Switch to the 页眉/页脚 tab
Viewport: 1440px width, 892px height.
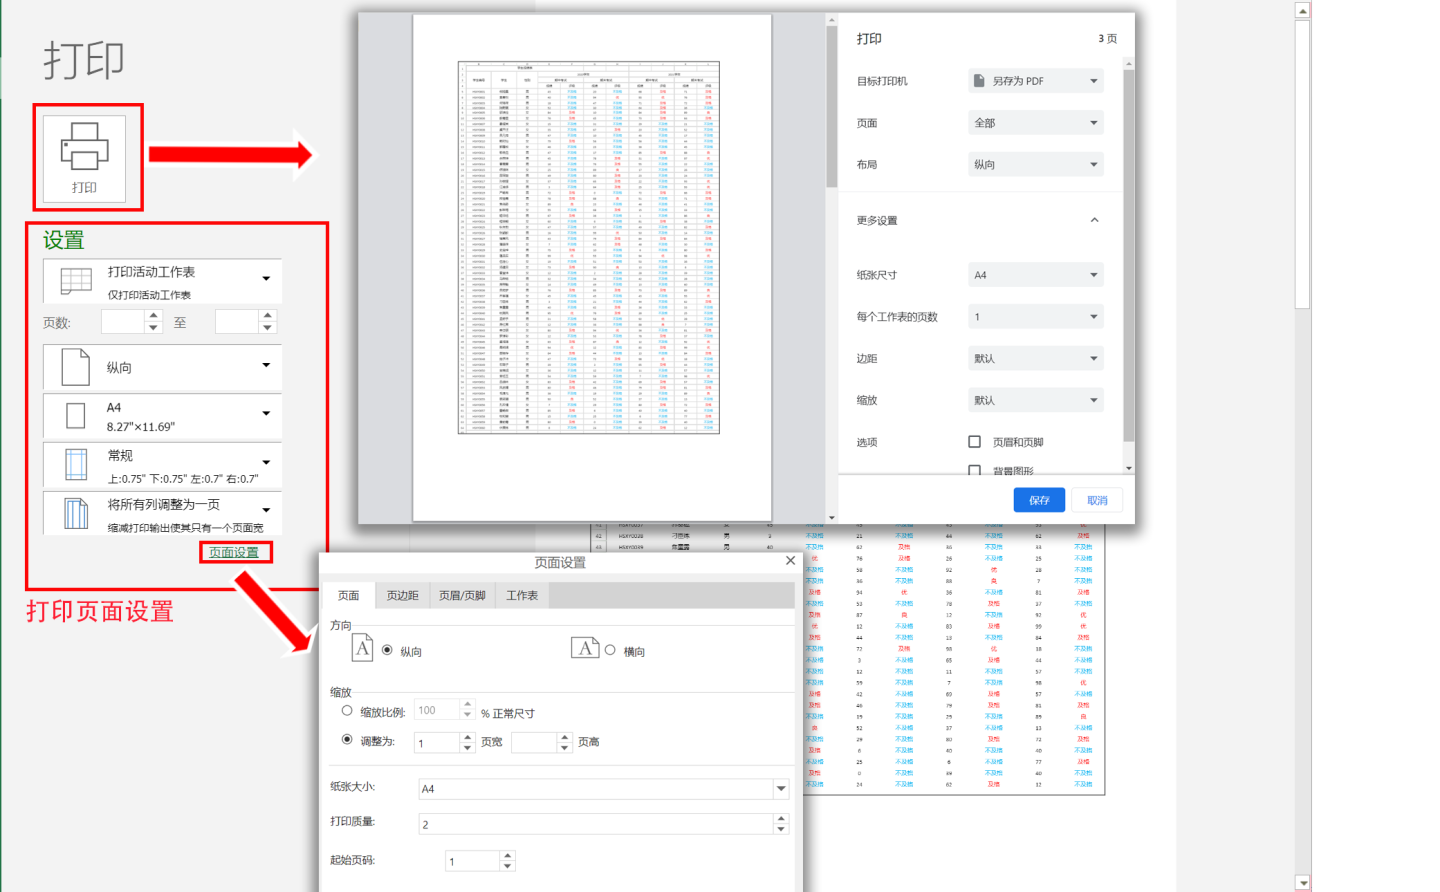click(462, 595)
